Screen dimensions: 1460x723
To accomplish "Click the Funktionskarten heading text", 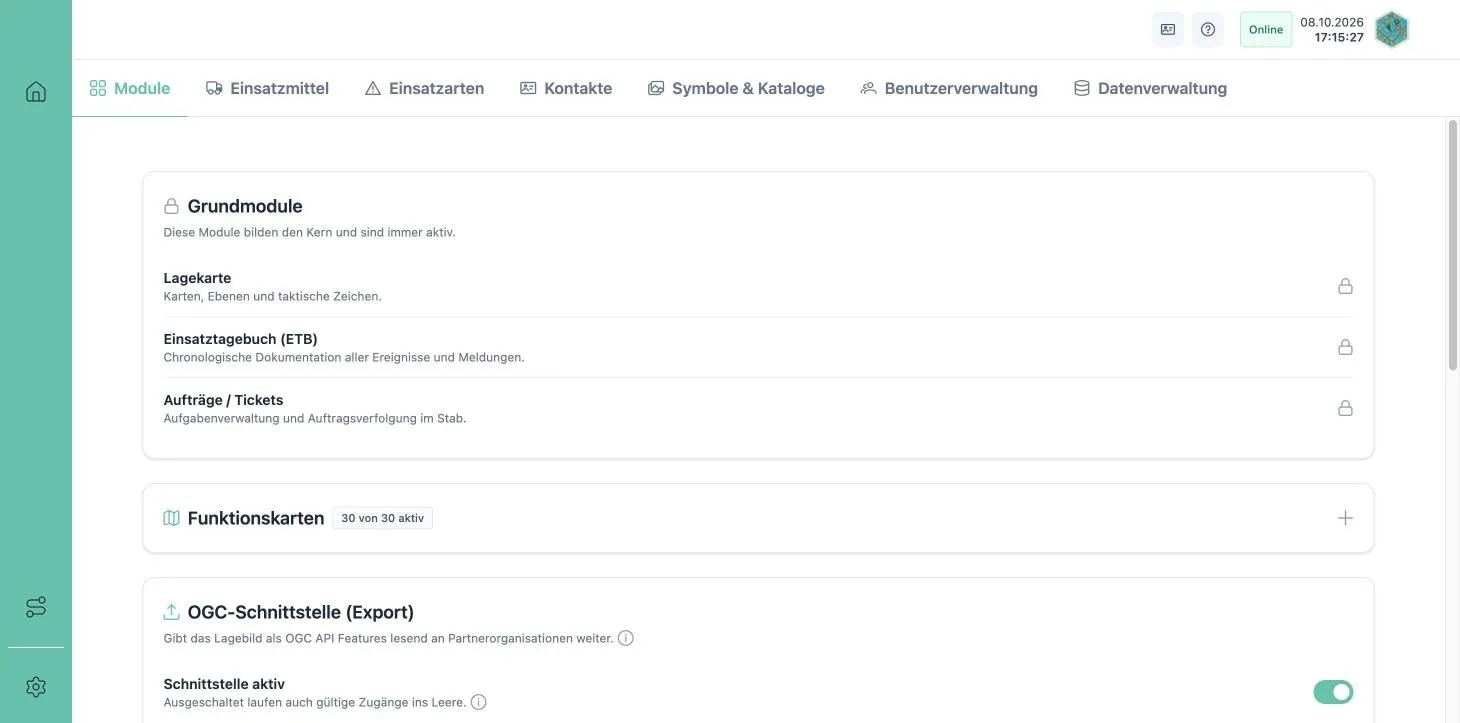I will (256, 518).
